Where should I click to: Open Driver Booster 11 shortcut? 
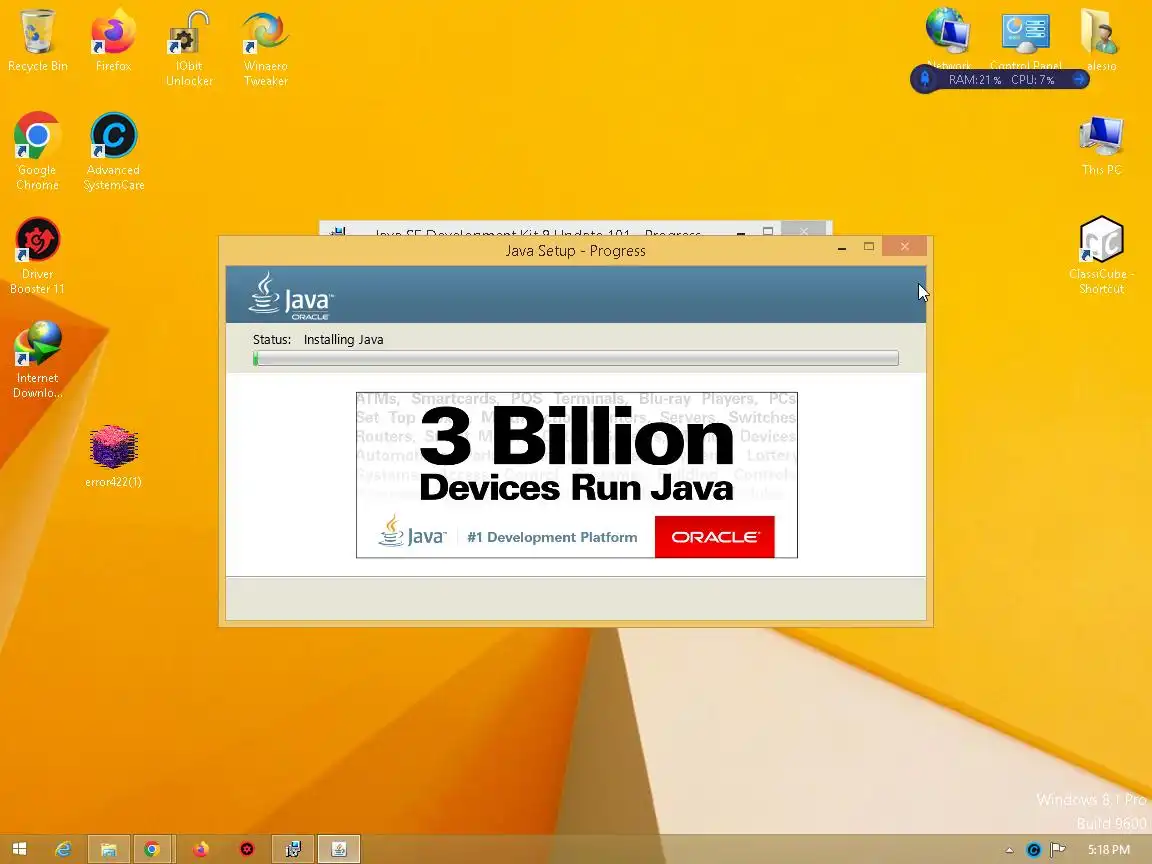[37, 255]
